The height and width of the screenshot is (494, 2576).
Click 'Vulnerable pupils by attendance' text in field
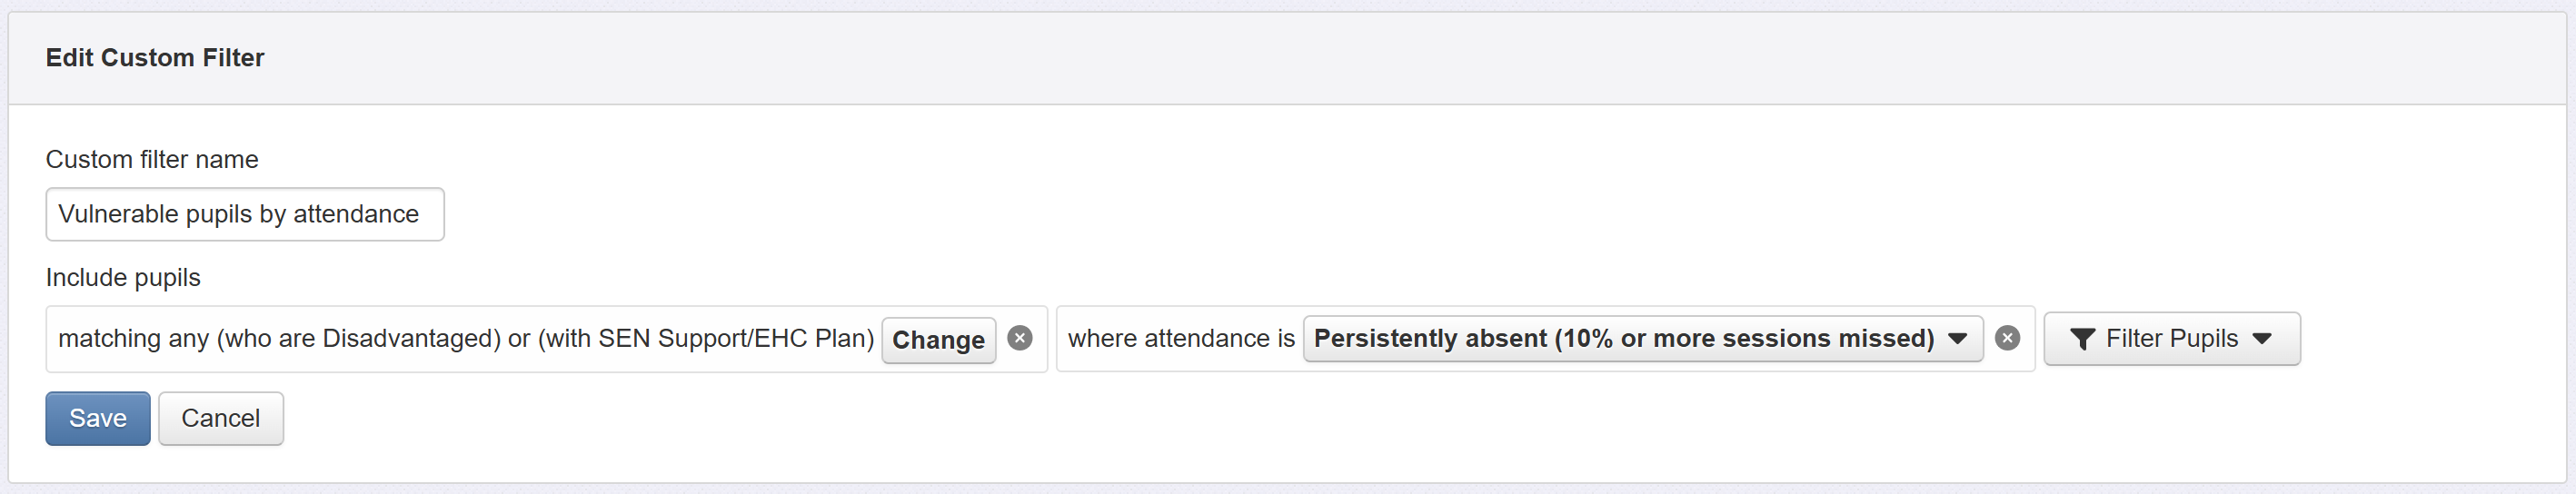[x=238, y=214]
